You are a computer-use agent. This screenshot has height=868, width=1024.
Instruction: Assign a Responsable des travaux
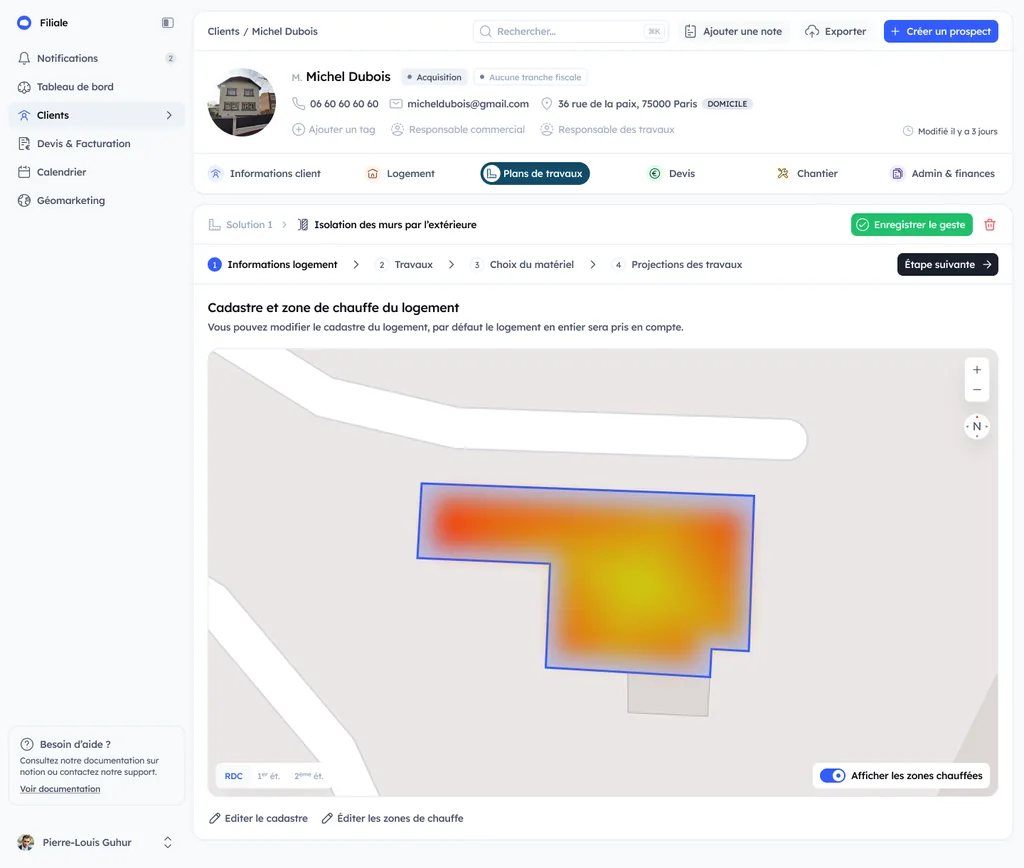point(607,129)
